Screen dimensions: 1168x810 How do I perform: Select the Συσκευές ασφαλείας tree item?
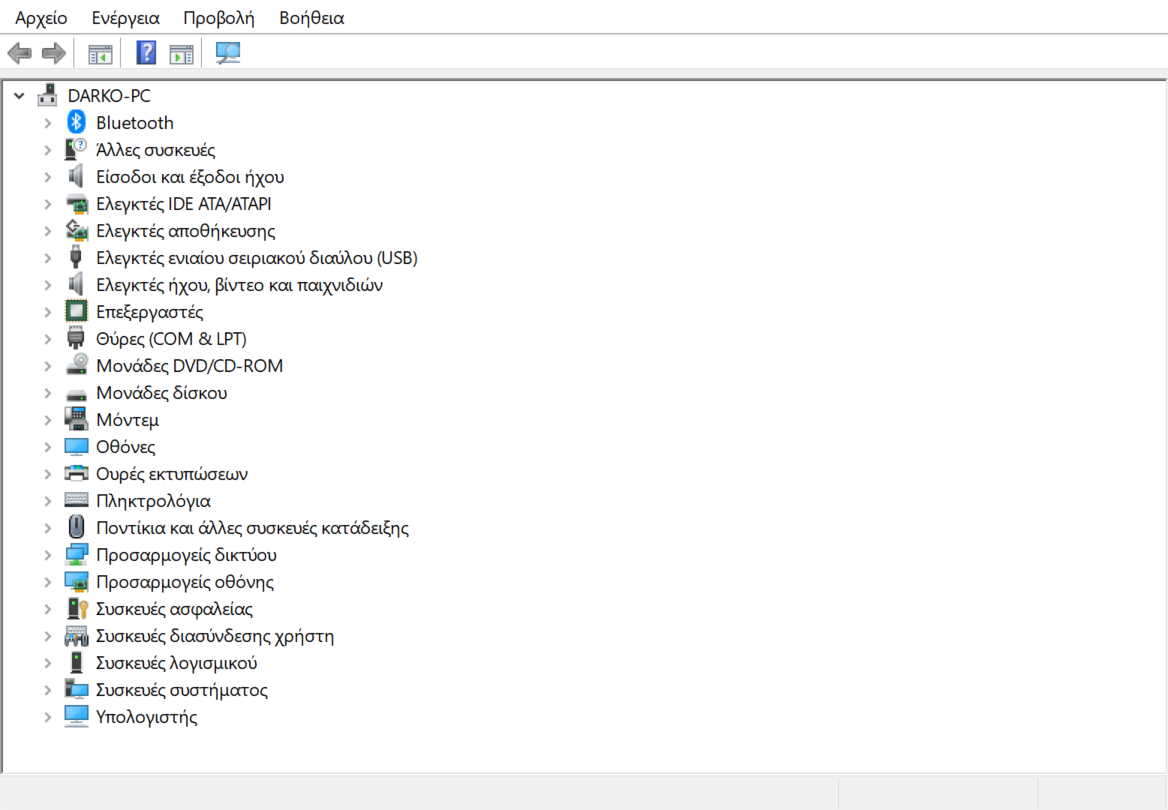pyautogui.click(x=174, y=609)
